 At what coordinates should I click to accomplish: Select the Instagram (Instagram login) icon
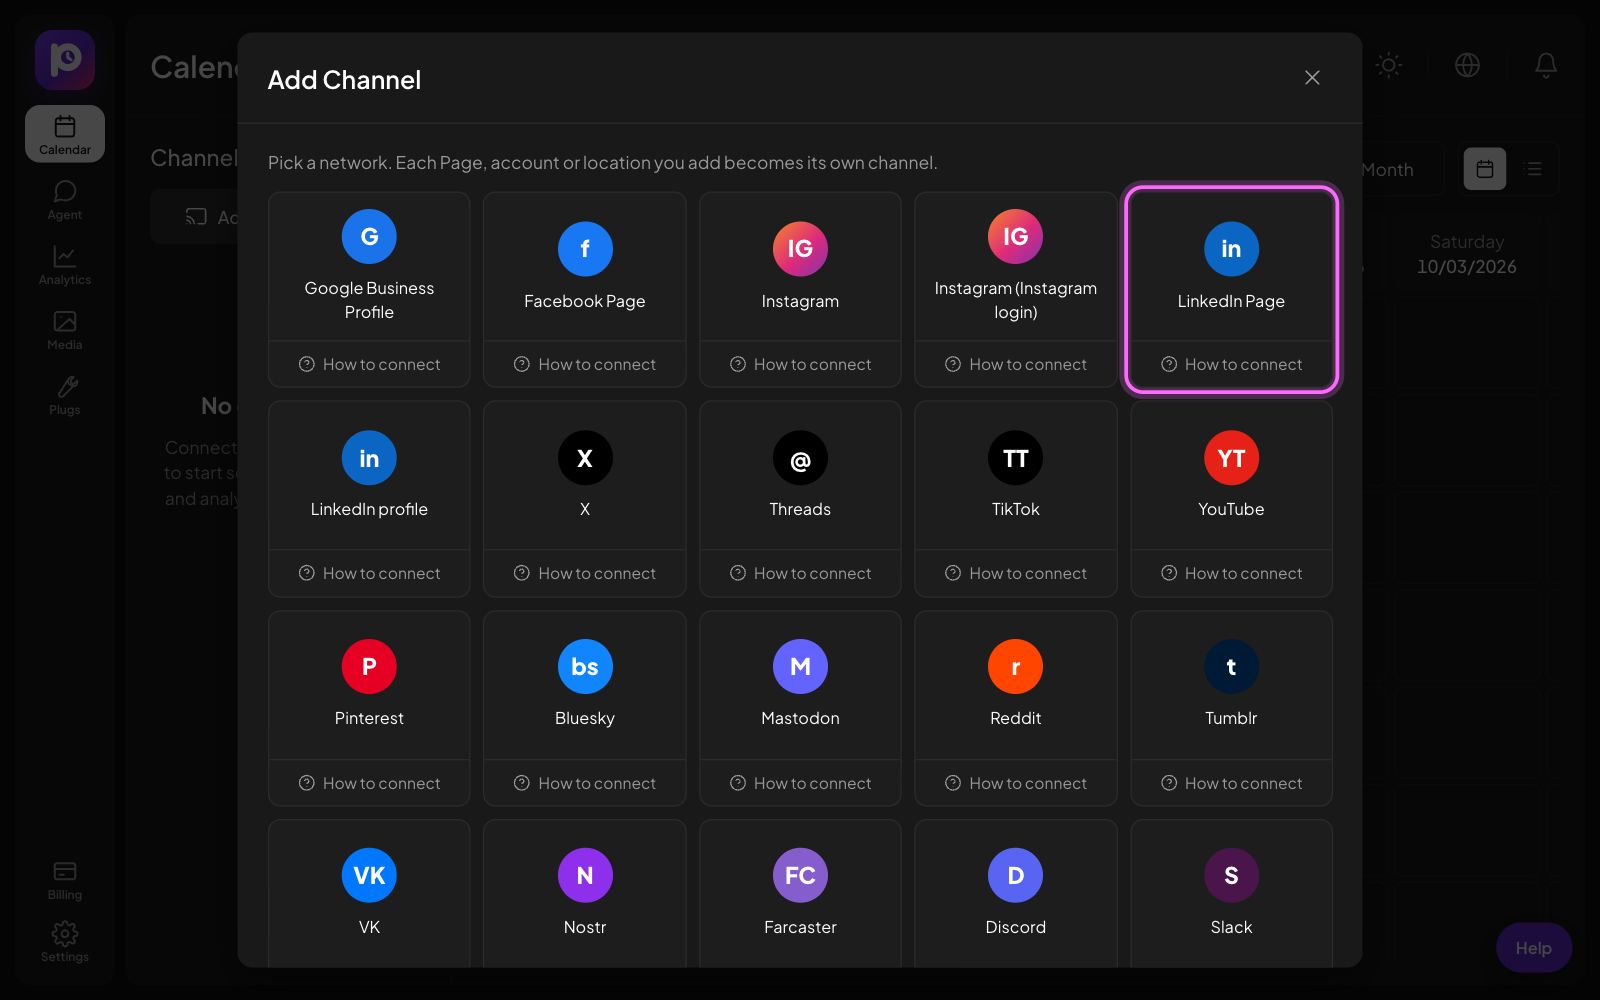(x=1016, y=236)
